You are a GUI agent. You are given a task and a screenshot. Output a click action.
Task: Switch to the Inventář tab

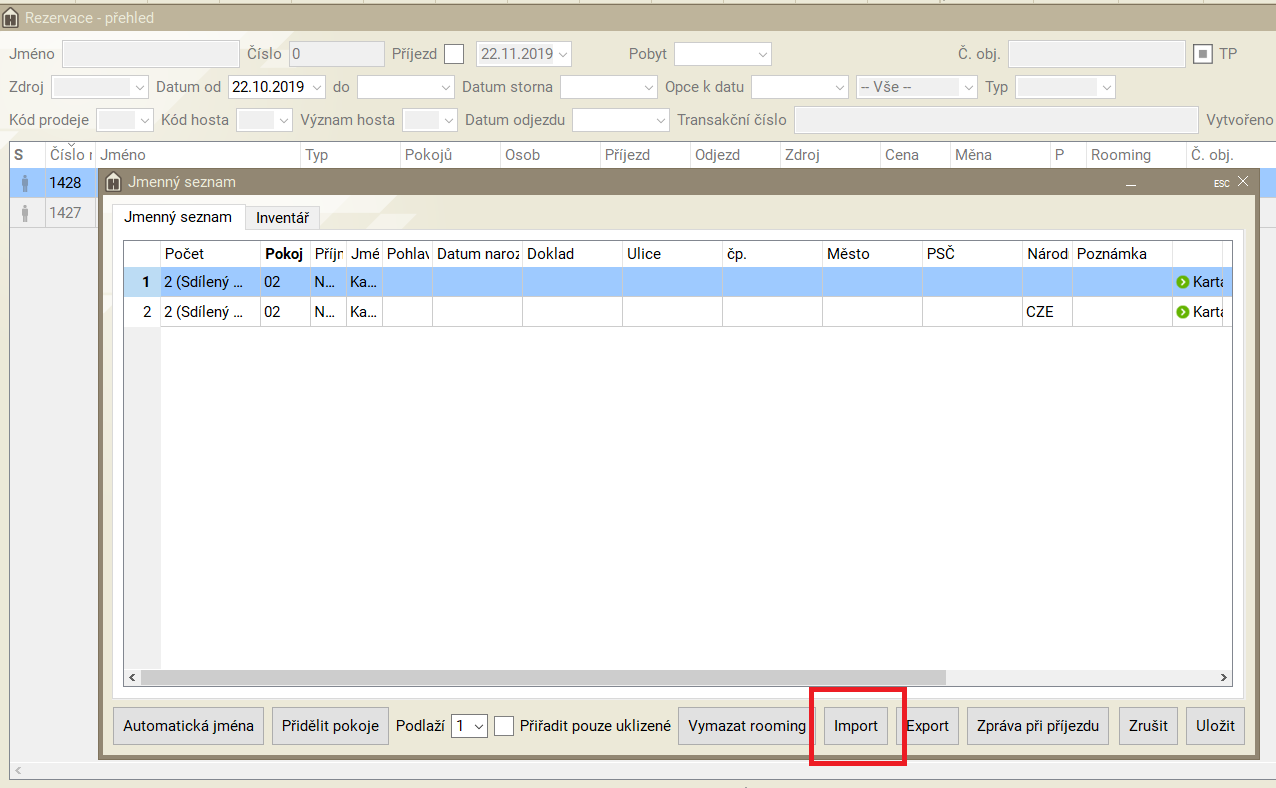(x=282, y=218)
